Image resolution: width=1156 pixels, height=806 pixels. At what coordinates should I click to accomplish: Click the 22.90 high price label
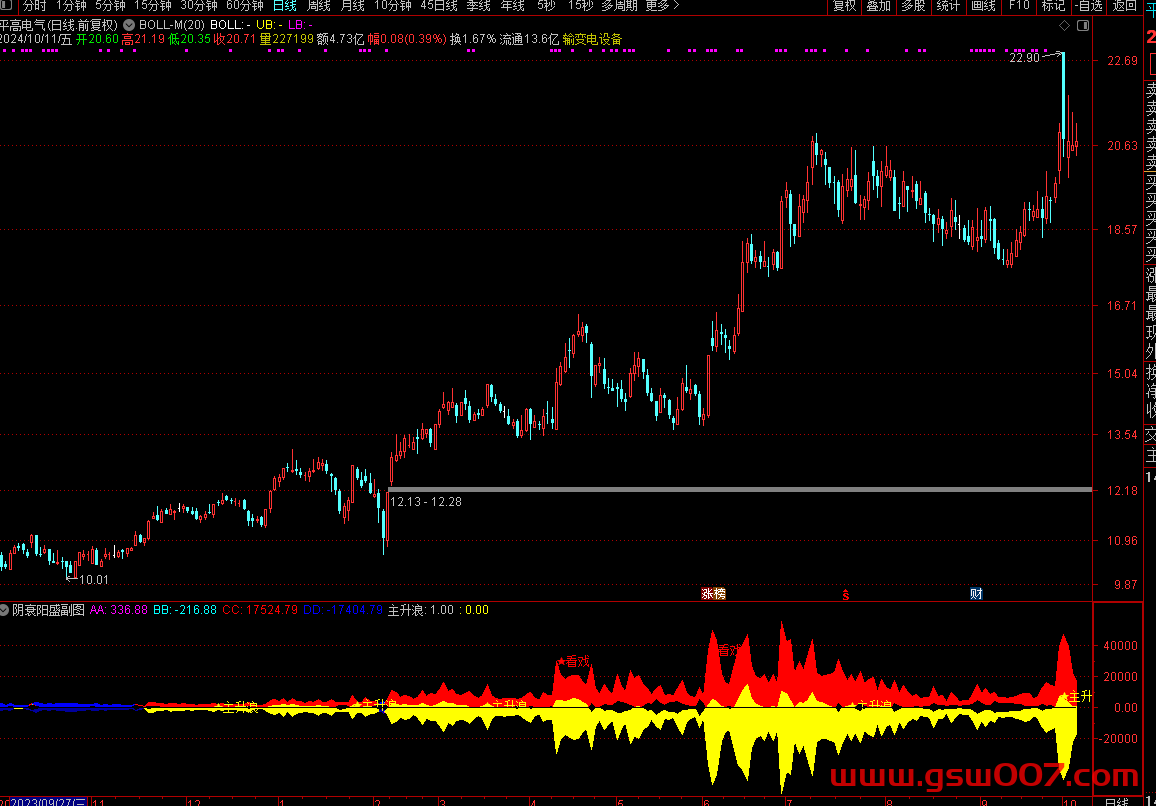point(1024,58)
